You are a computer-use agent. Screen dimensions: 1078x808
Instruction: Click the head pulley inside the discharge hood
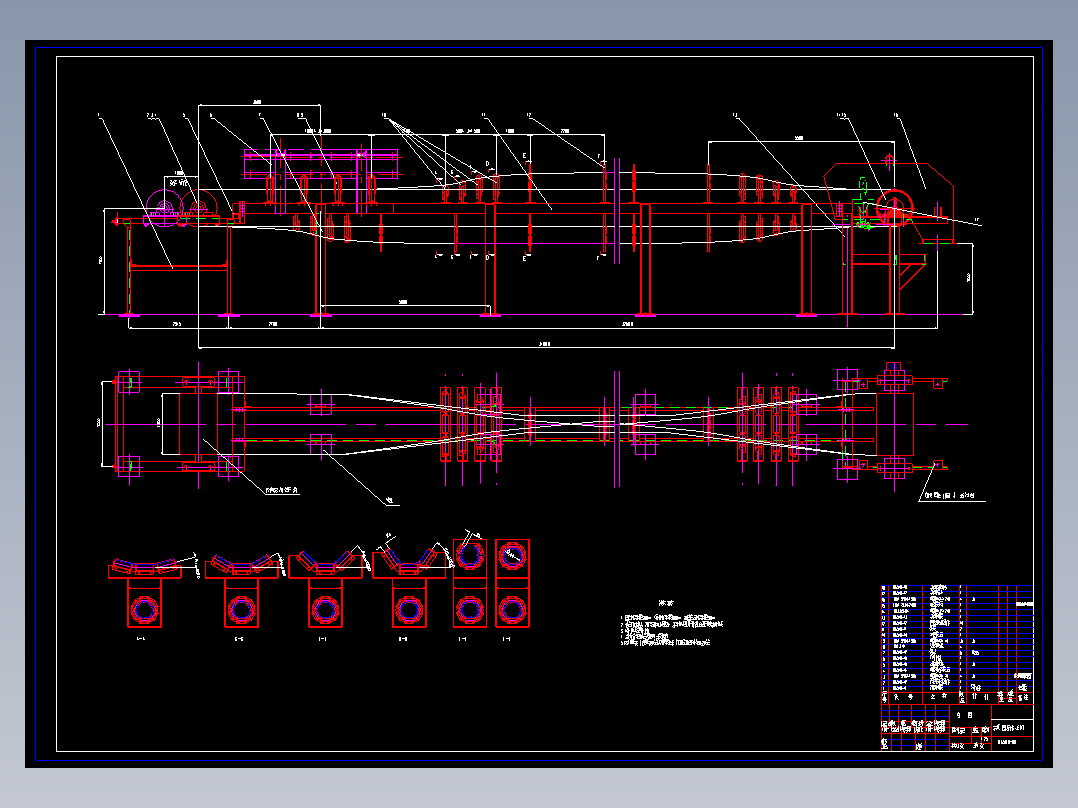(895, 207)
